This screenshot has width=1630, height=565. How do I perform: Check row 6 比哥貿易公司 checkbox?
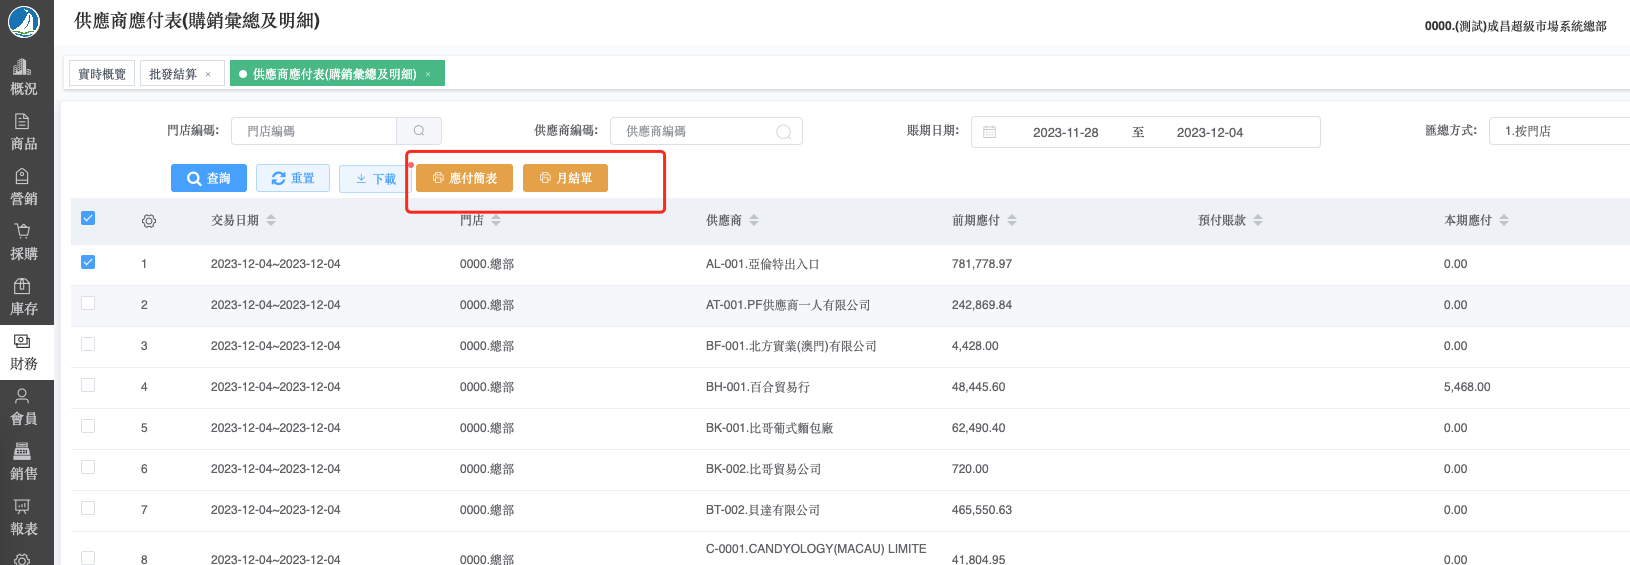(x=88, y=467)
